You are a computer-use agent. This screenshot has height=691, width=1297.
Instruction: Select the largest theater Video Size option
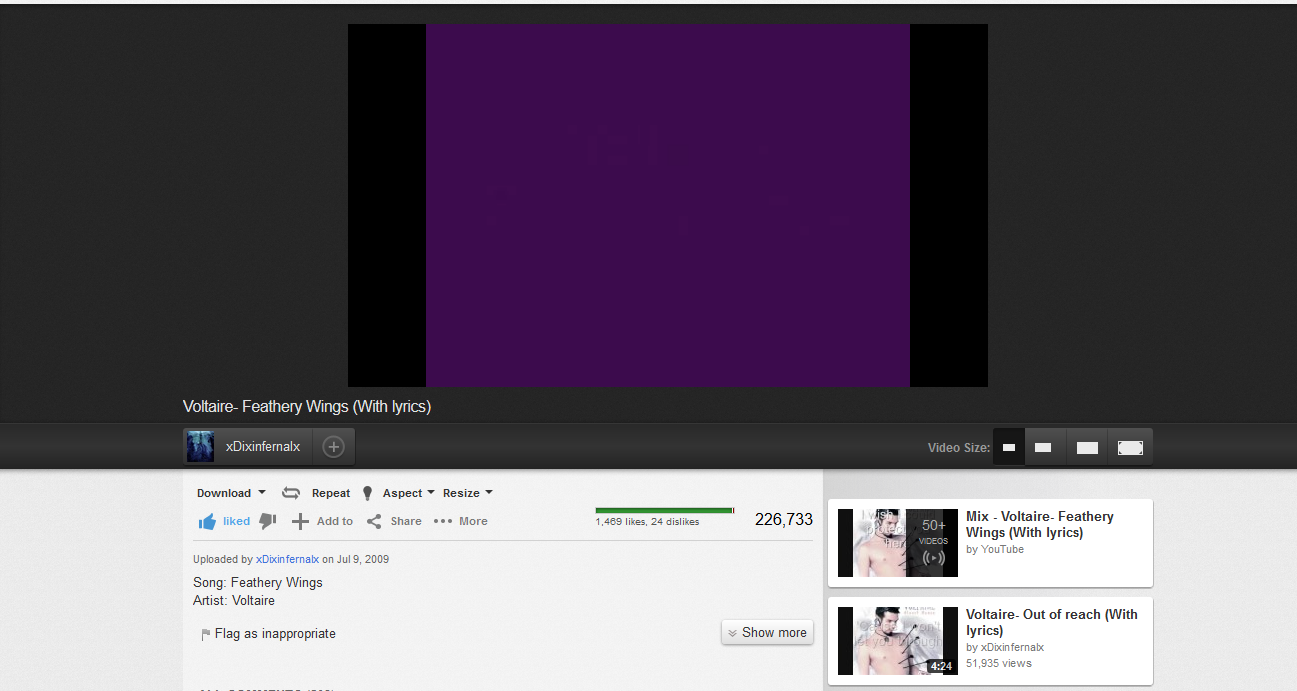point(1130,447)
